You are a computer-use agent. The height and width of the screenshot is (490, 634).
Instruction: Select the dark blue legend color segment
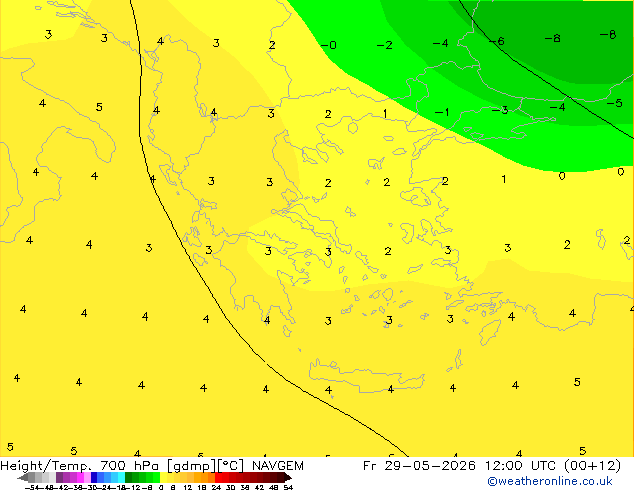94,477
